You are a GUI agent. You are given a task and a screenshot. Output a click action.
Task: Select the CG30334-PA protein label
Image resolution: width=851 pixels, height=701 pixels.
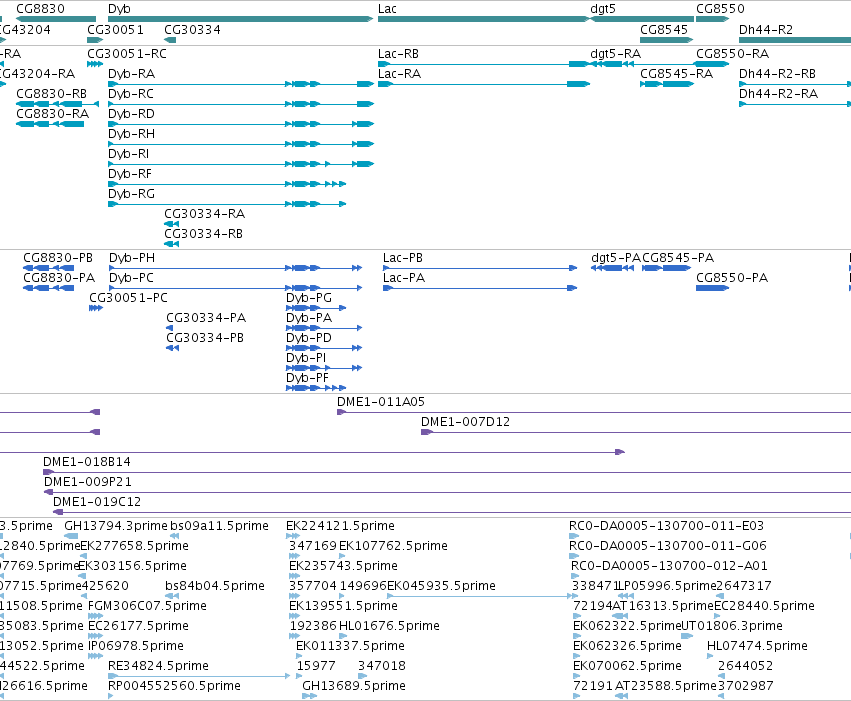(x=206, y=318)
